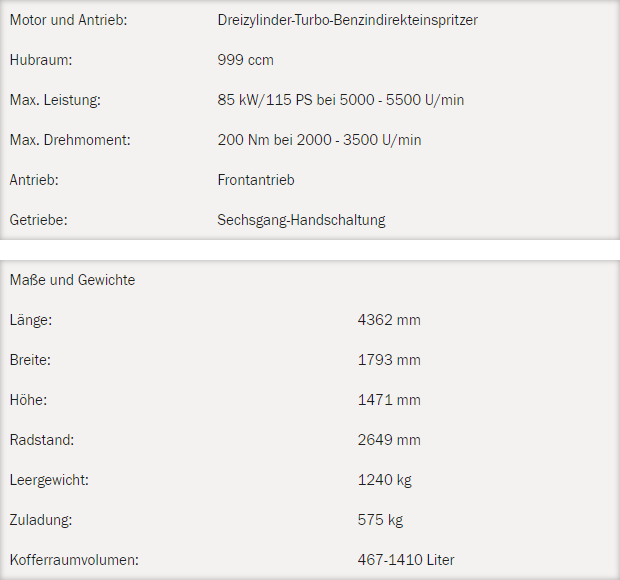
Task: Click the 'Kofferraumvolumen:' row label
Action: [x=73, y=560]
